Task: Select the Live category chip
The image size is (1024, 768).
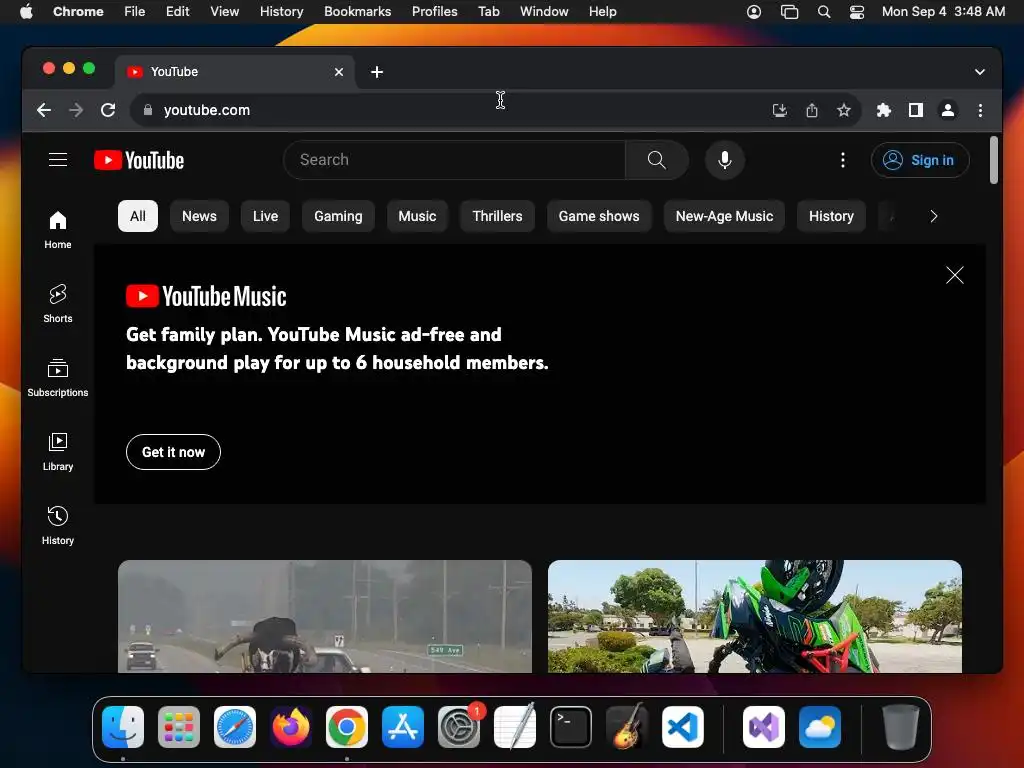Action: coord(265,216)
